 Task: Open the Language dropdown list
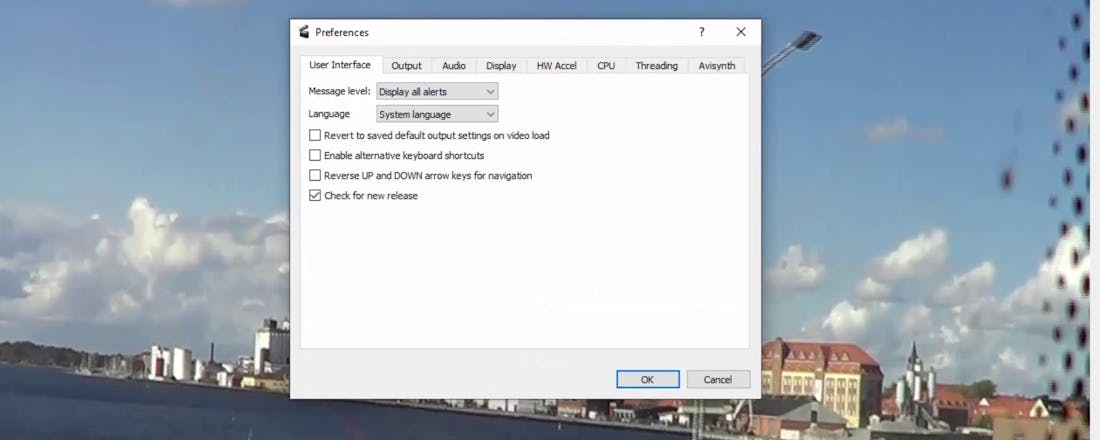pos(437,115)
